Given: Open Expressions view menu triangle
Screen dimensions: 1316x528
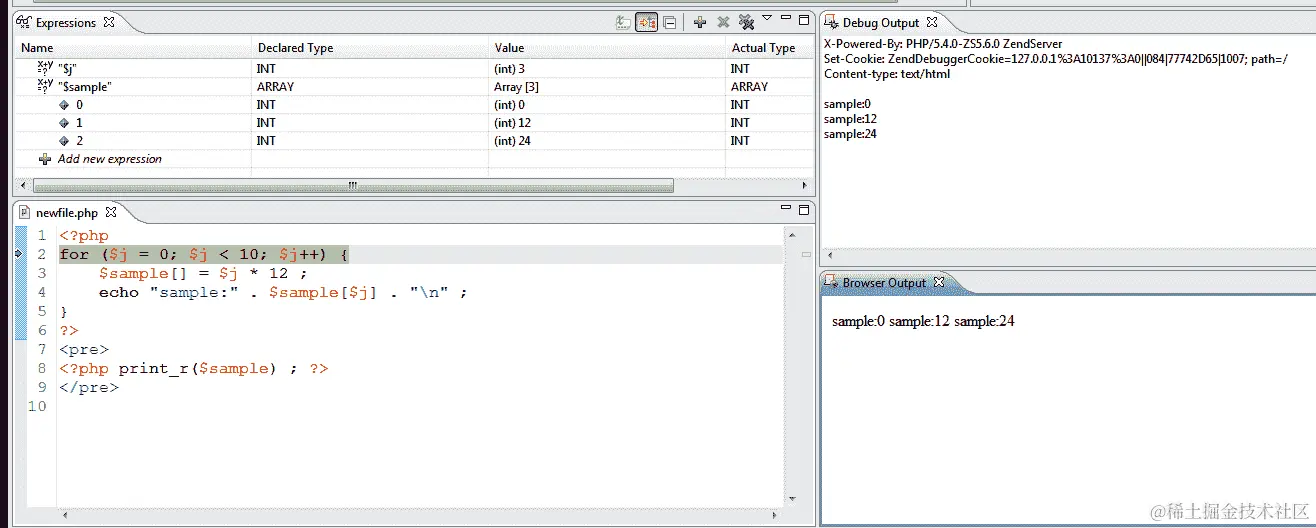Looking at the screenshot, I should tap(767, 18).
